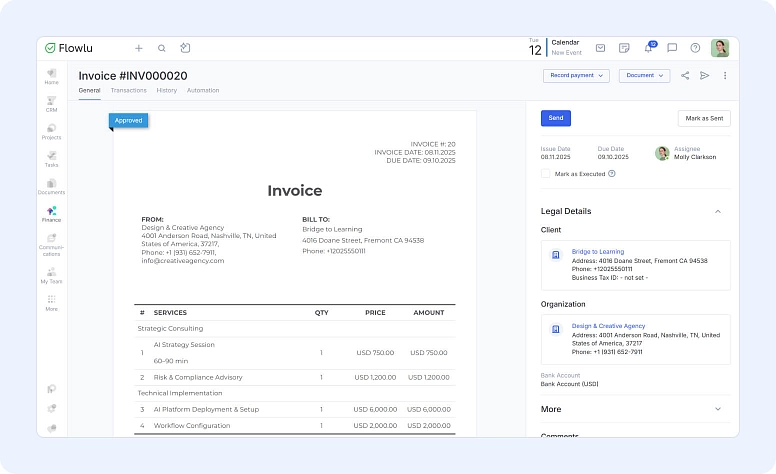Click the Mark as Sent button

point(704,118)
